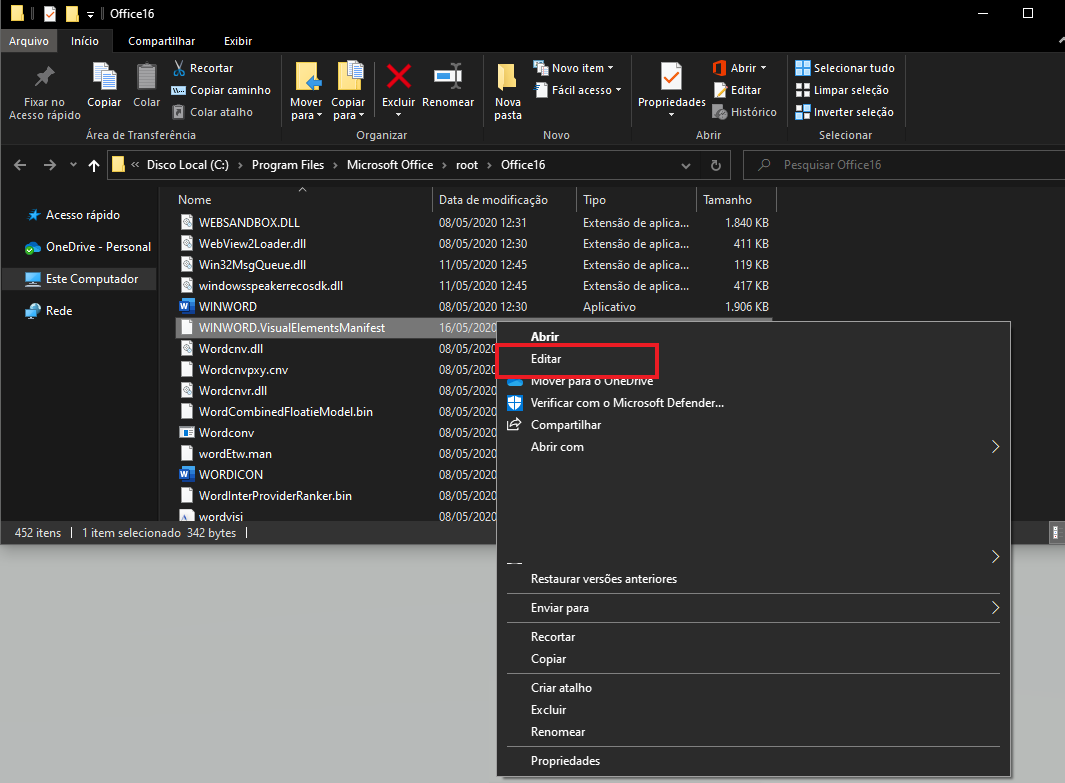Viewport: 1065px width, 783px height.
Task: Go back with the left arrow
Action: click(20, 165)
